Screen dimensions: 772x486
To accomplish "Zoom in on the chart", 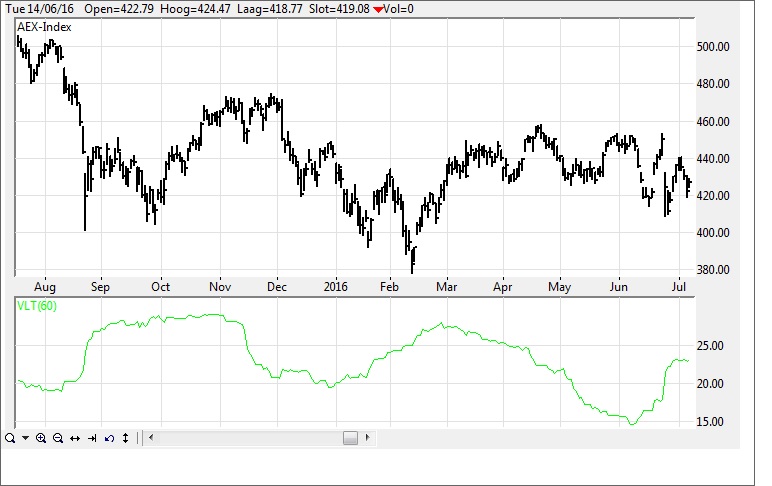I will 41,438.
